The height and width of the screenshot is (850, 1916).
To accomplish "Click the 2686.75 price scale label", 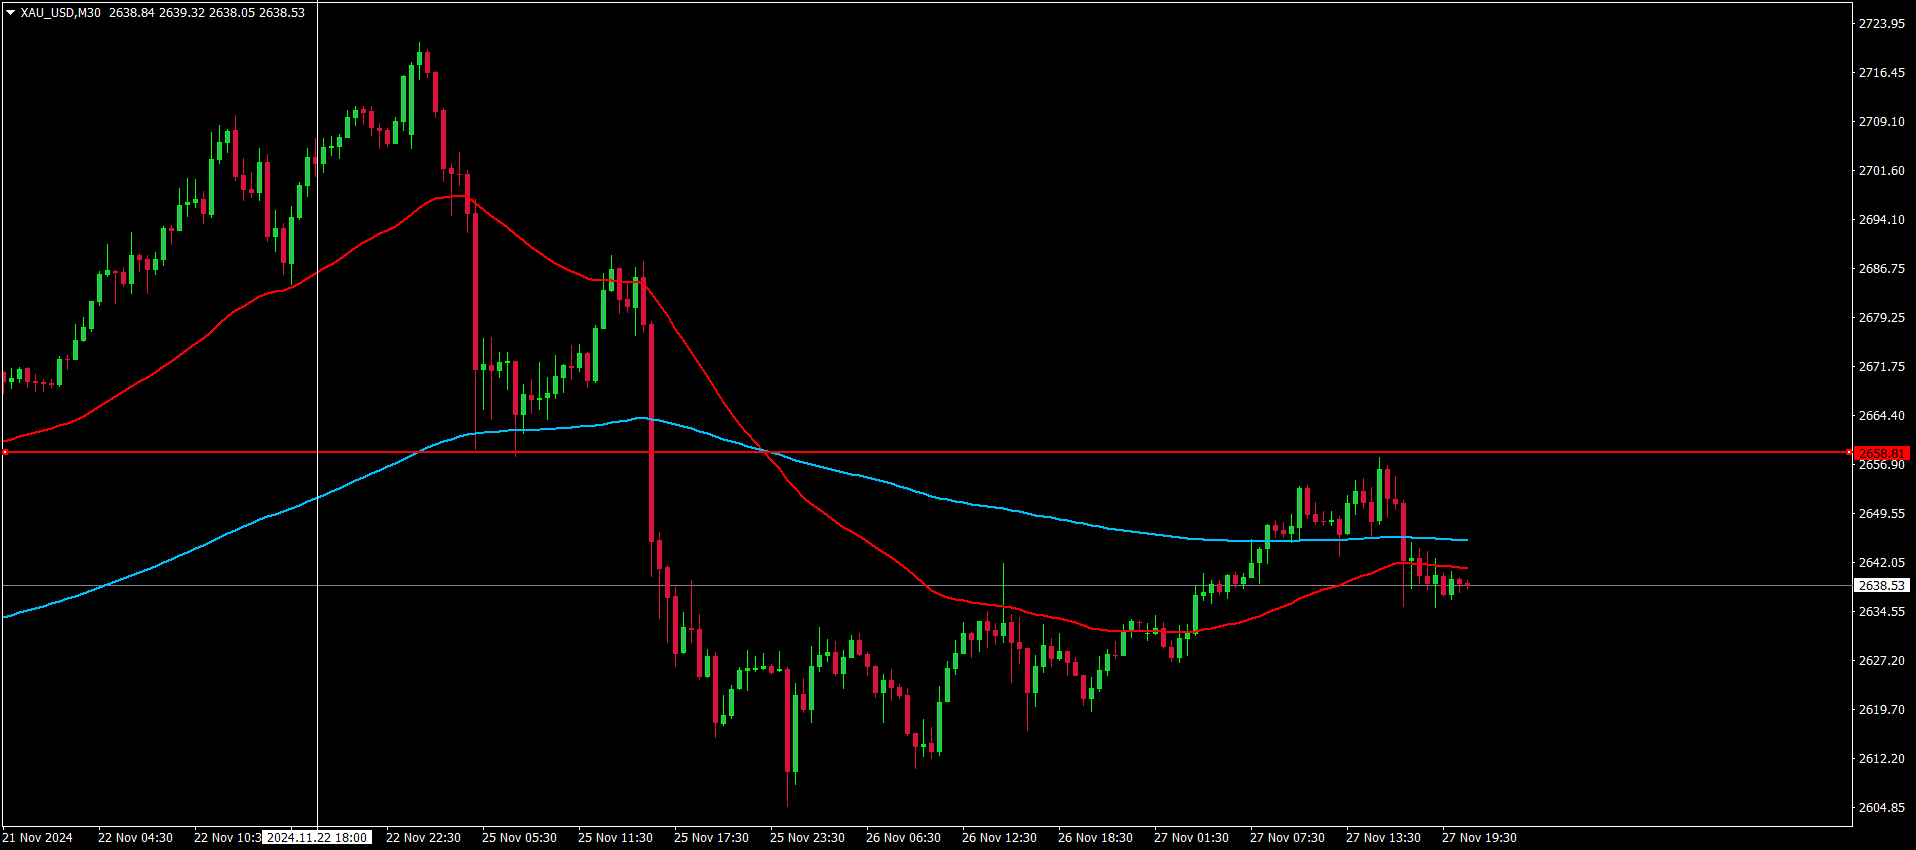I will pyautogui.click(x=1881, y=269).
